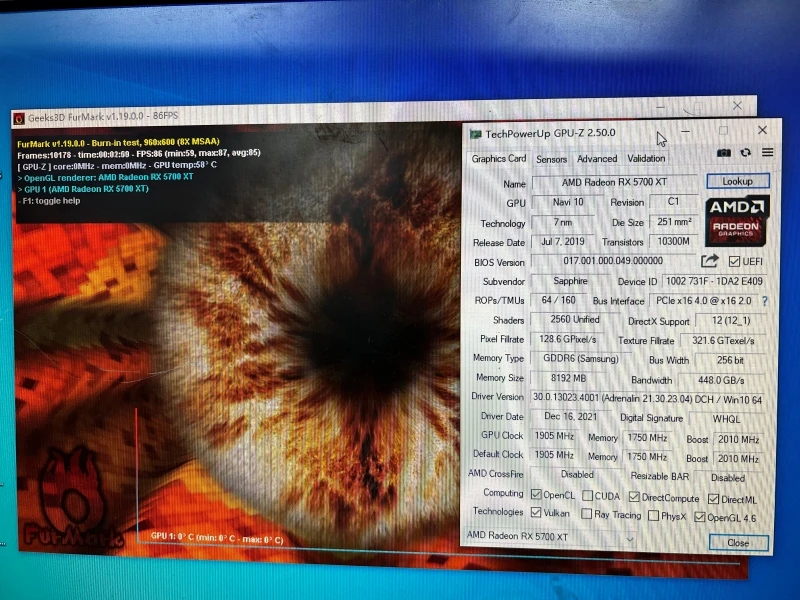
Task: Click the 10300M Transistors value
Action: pyautogui.click(x=673, y=241)
